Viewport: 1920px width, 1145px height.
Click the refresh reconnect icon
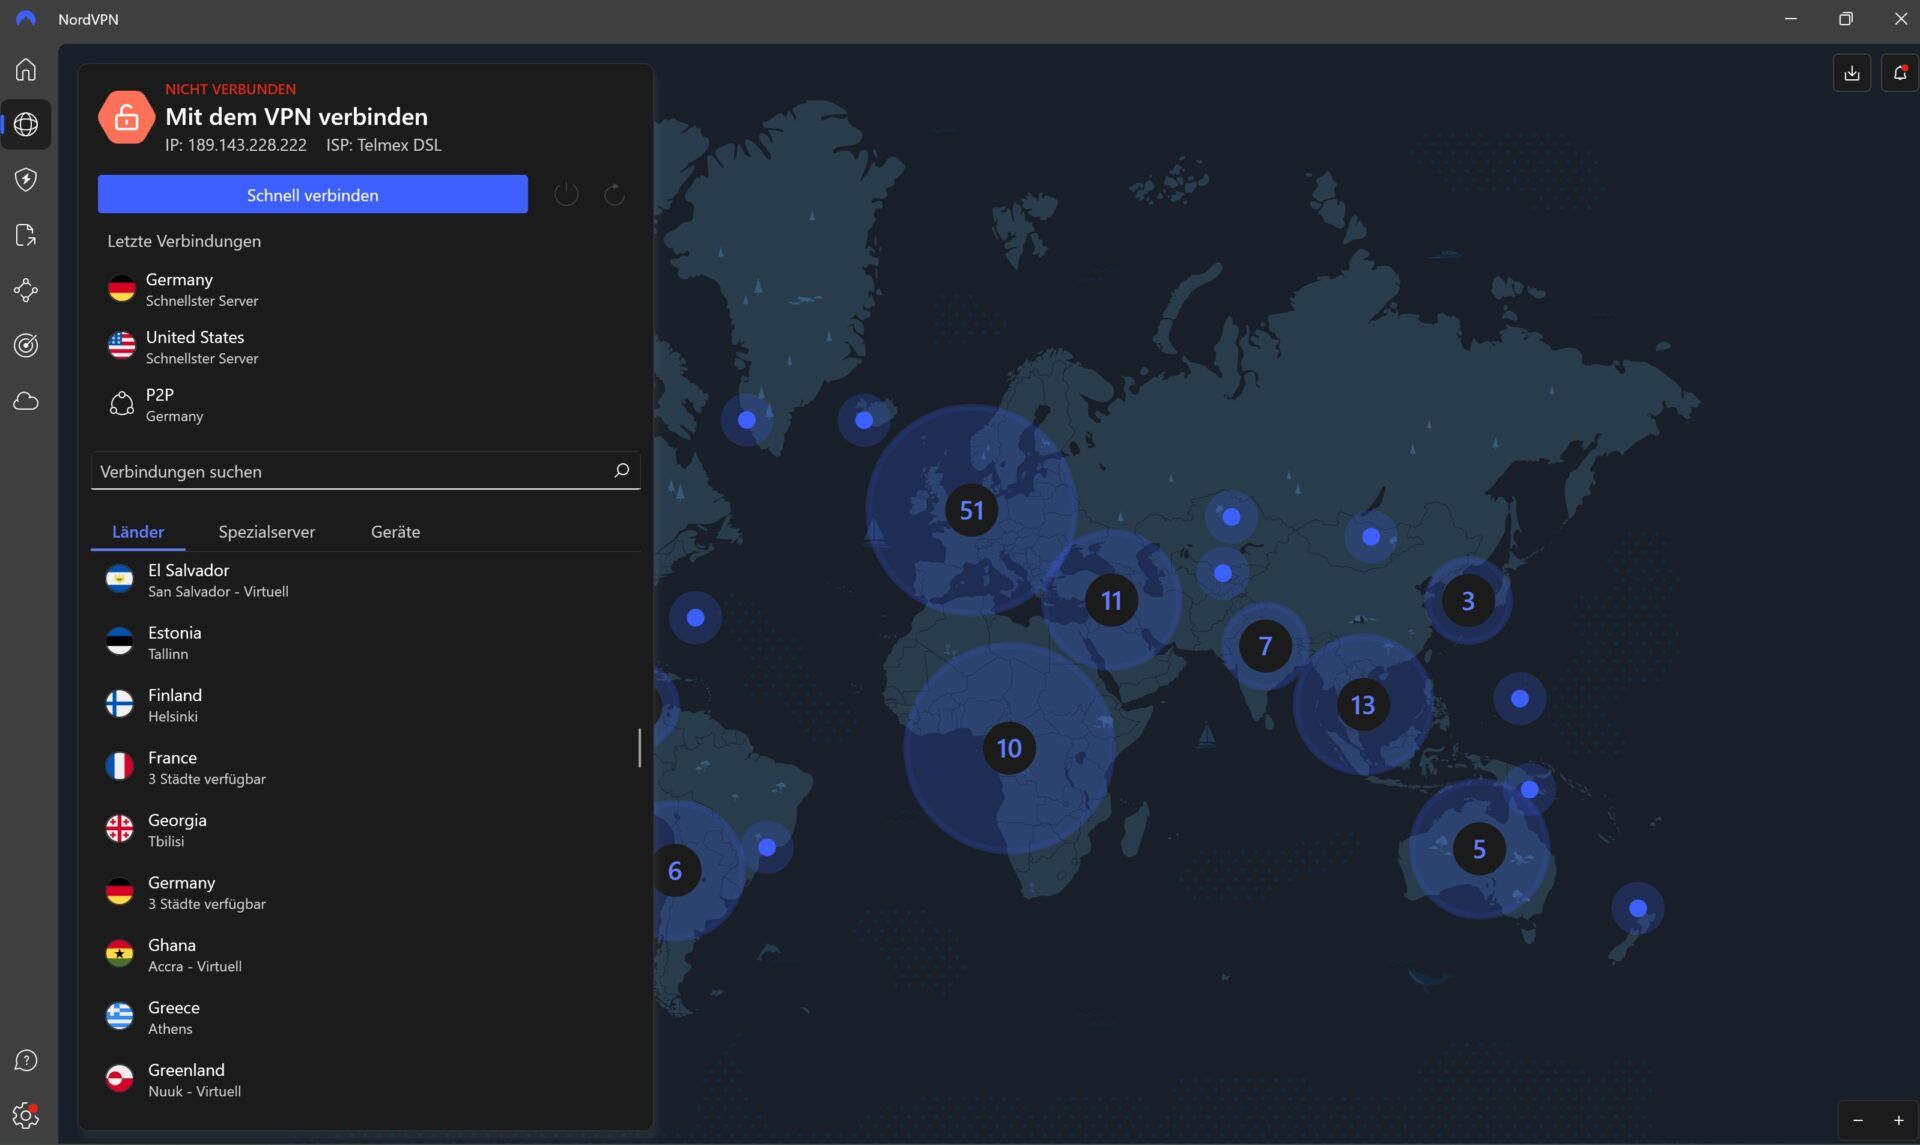[614, 194]
